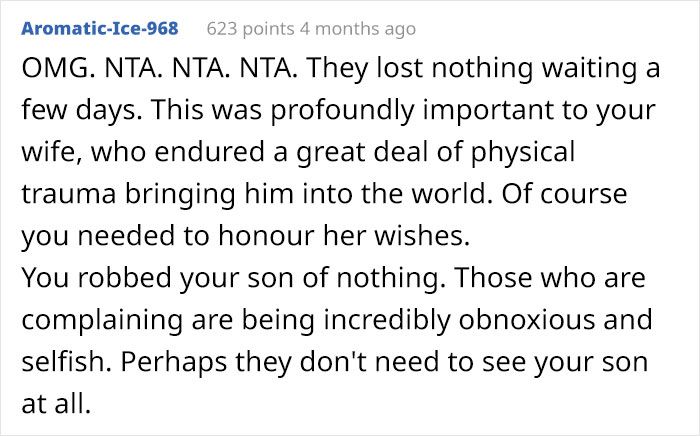Click the words 'few days' in the comment
The image size is (700, 436).
click(81, 111)
